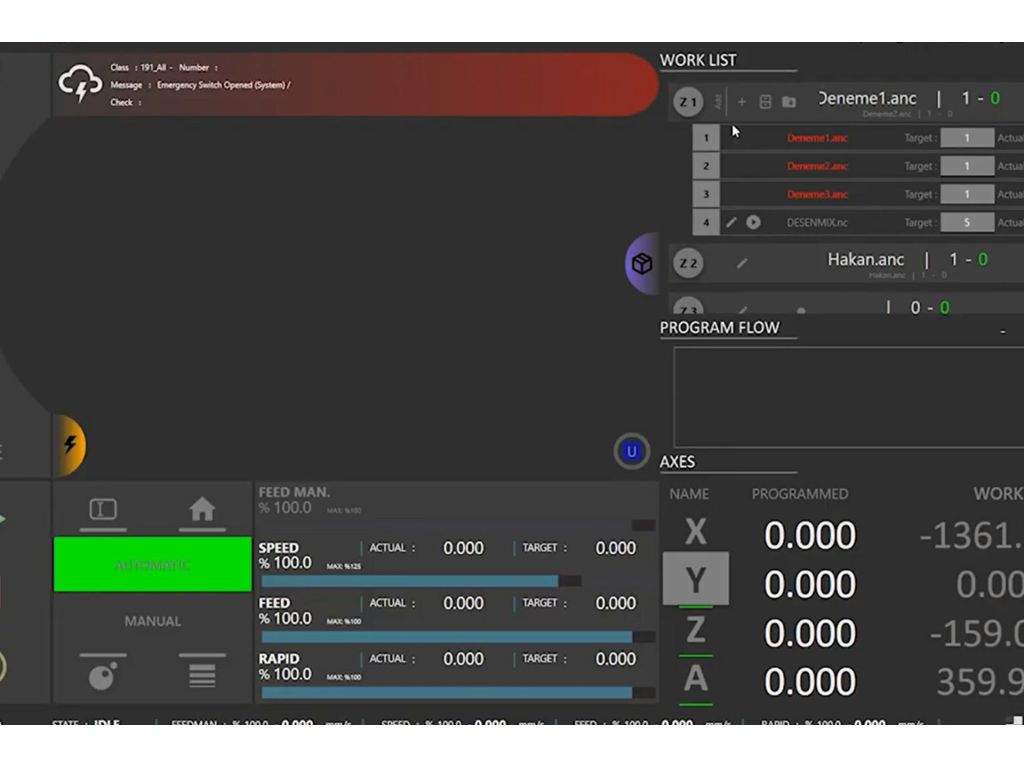Click the Target field for DESENMIX.nc
1024x768 pixels.
pyautogui.click(x=966, y=223)
